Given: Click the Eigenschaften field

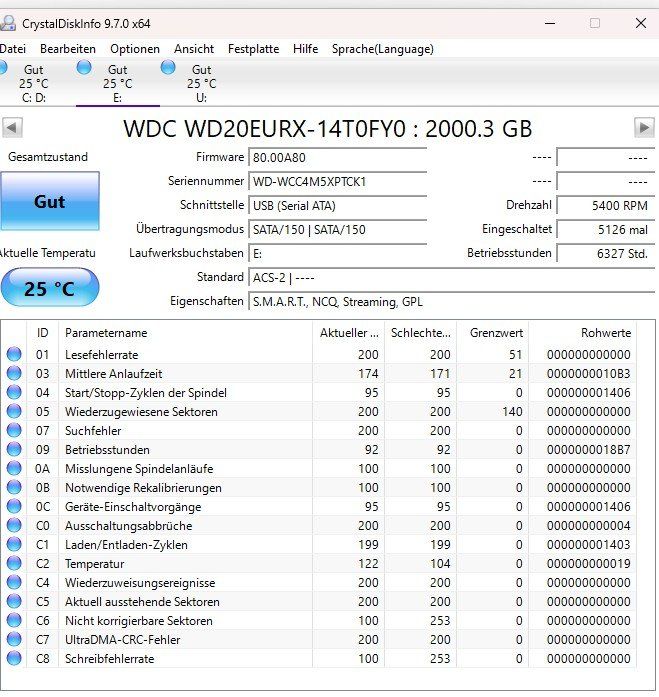Looking at the screenshot, I should click(451, 302).
